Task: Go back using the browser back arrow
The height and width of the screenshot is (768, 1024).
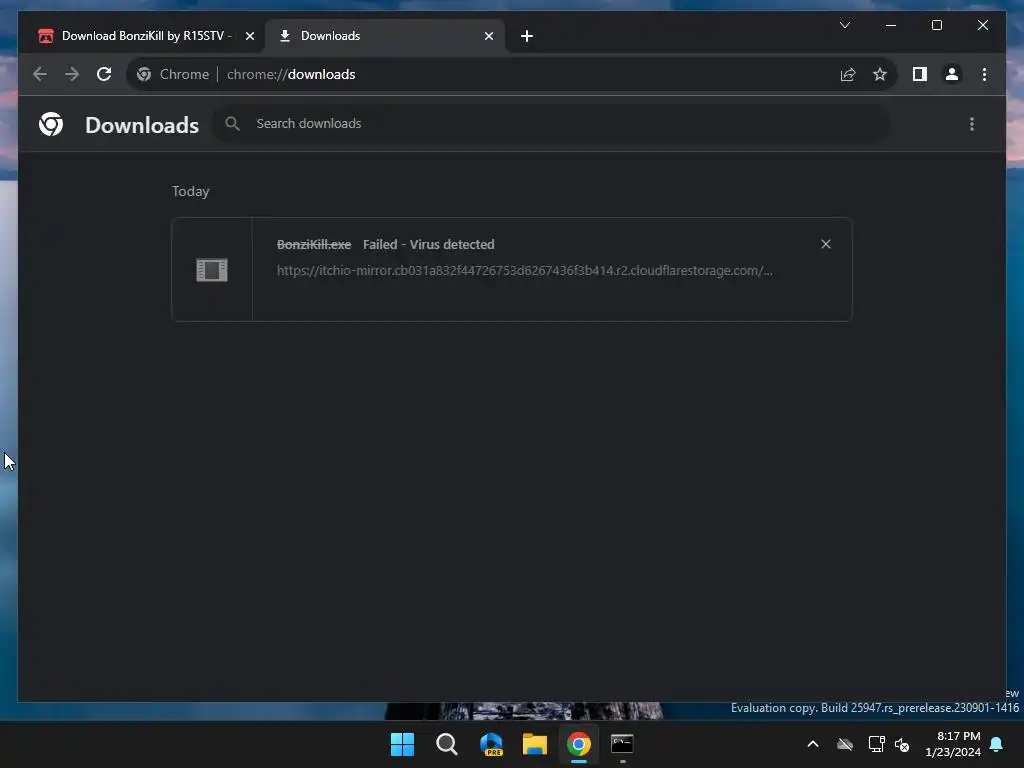Action: pos(40,74)
